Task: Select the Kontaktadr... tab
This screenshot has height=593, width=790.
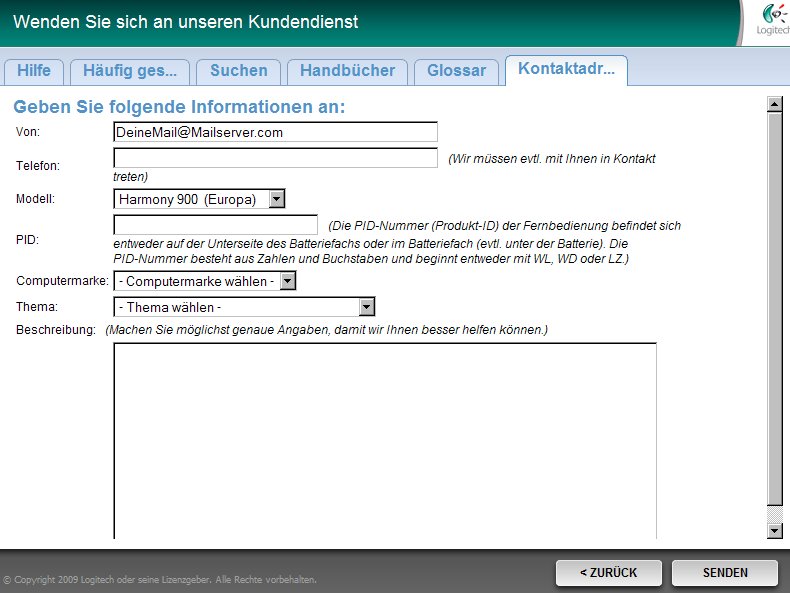Action: coord(566,70)
